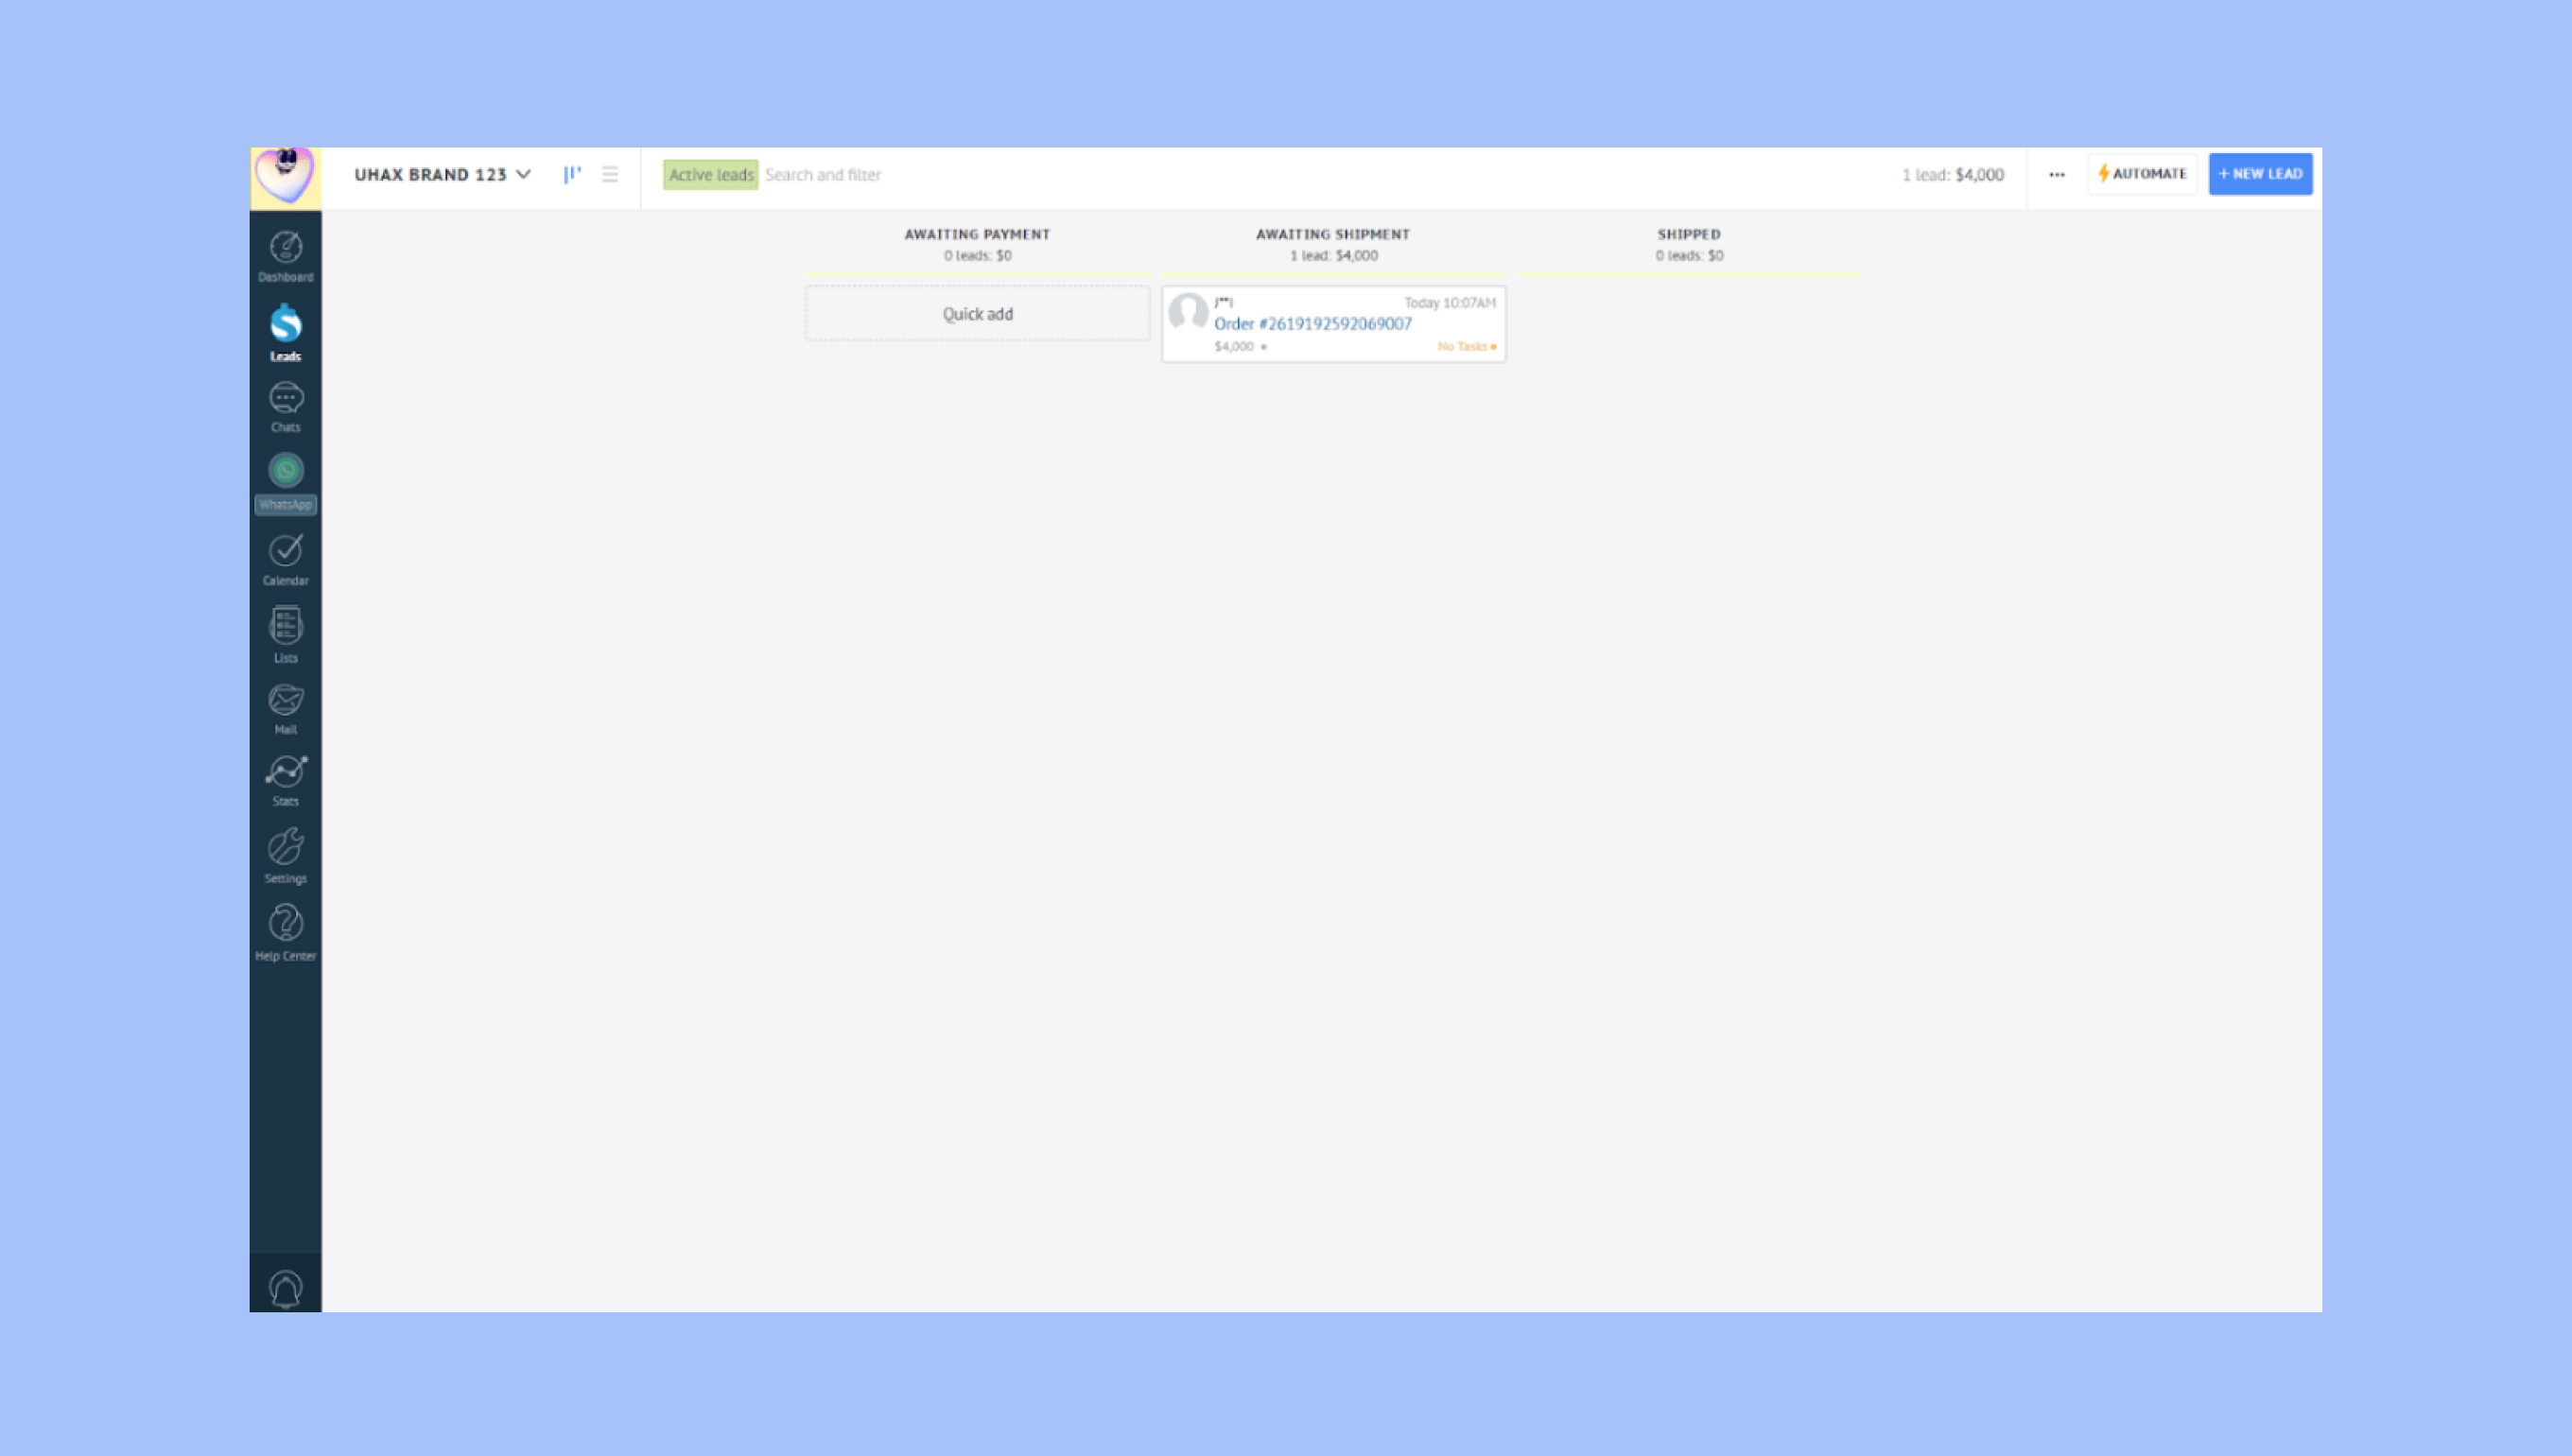Open the Chats icon in the sidebar
2572x1456 pixels.
(285, 406)
